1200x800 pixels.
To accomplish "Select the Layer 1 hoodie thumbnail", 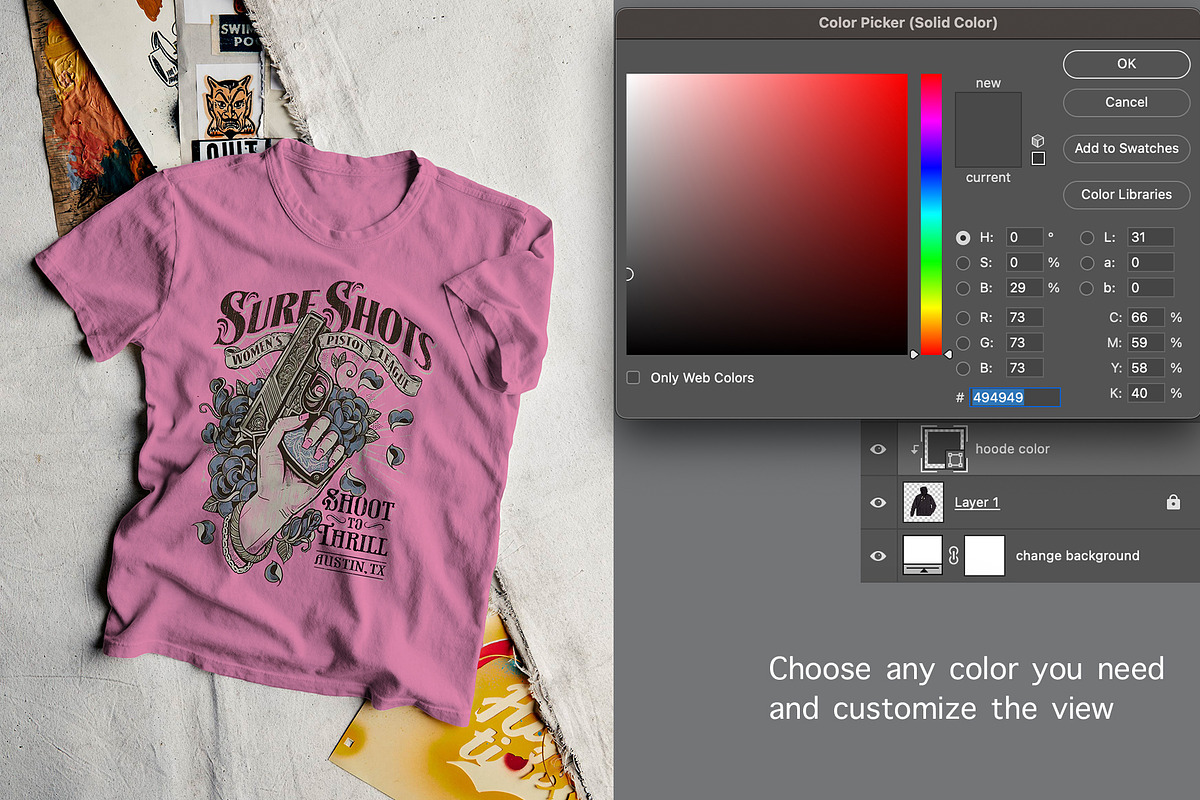I will (x=922, y=502).
